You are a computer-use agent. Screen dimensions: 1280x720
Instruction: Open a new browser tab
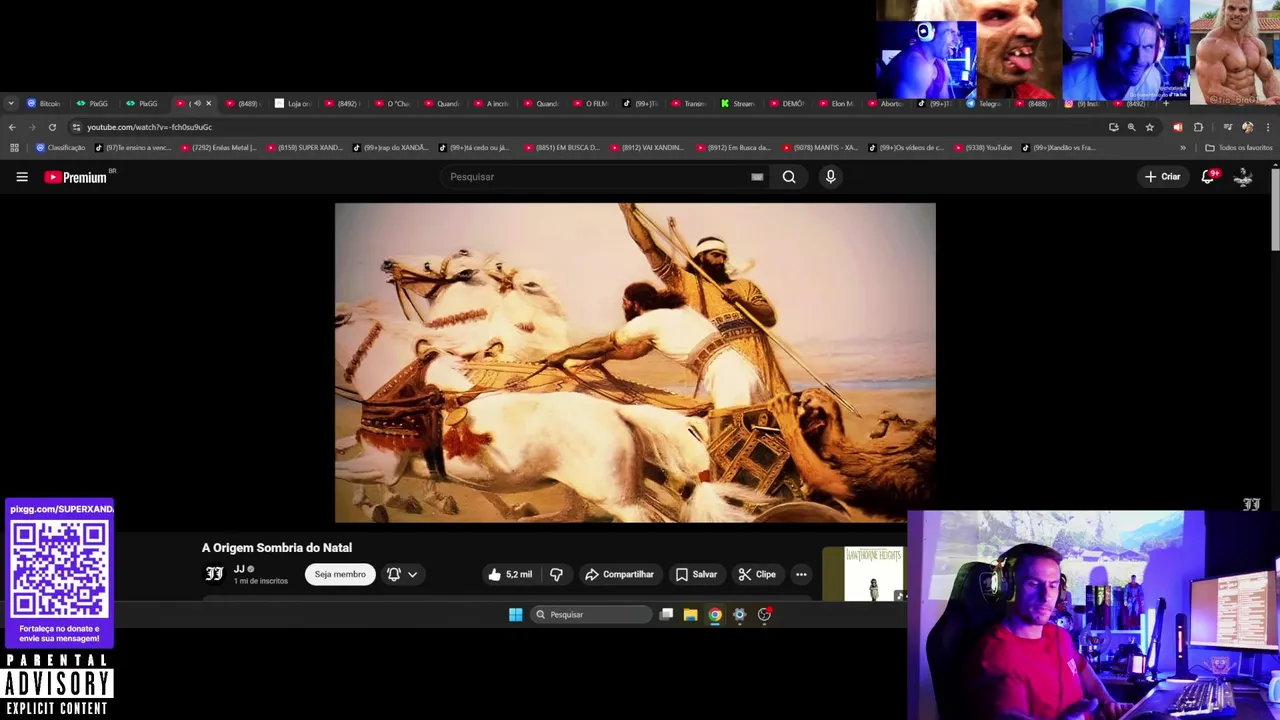point(1165,103)
